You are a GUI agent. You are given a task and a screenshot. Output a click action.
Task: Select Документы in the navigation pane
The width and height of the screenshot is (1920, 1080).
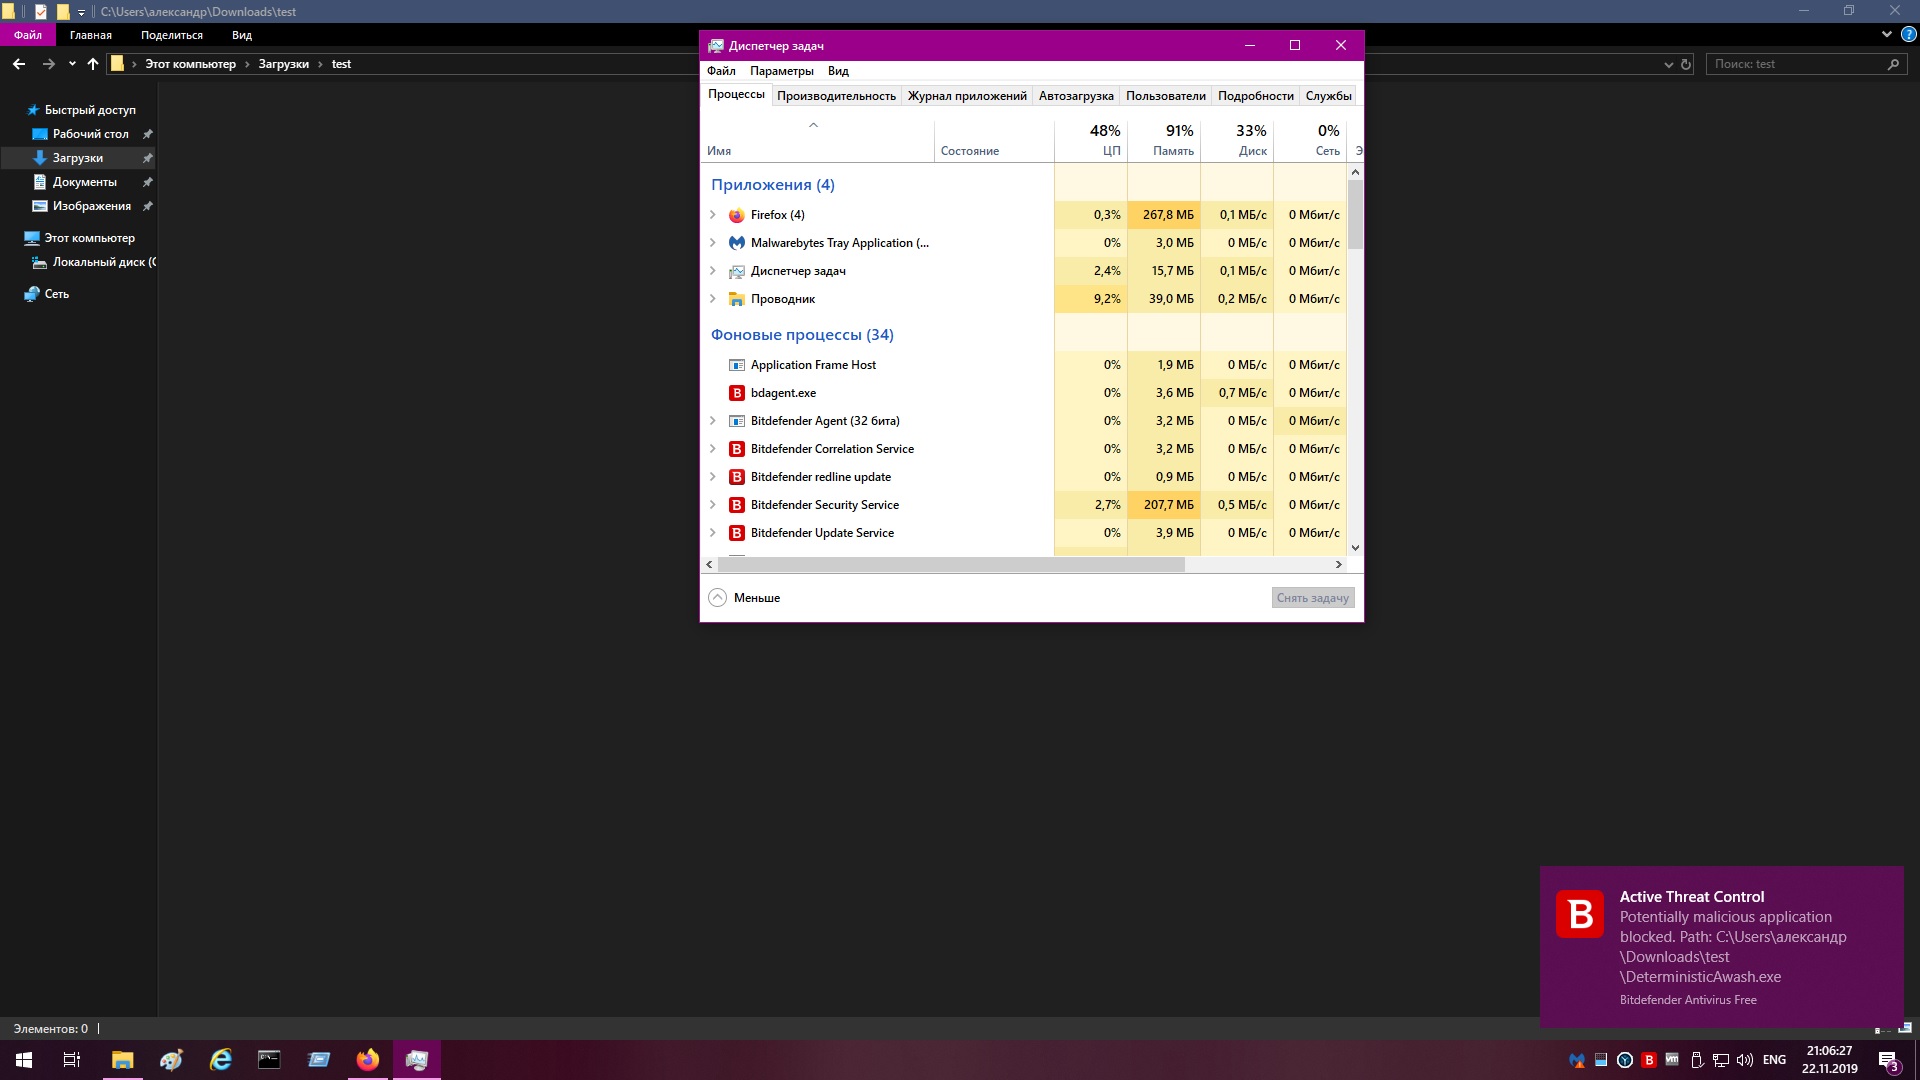click(x=84, y=182)
